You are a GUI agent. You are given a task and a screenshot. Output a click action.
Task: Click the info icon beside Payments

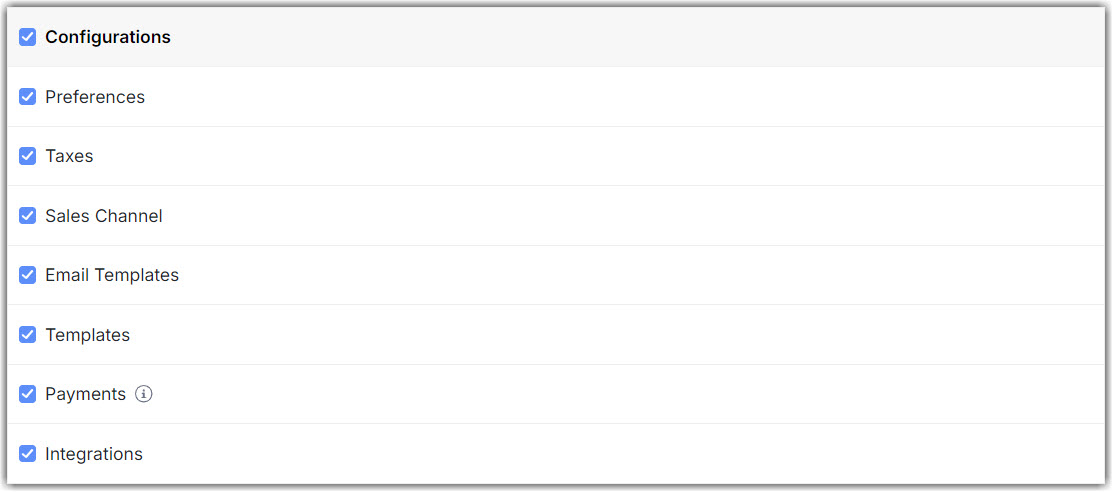(144, 394)
